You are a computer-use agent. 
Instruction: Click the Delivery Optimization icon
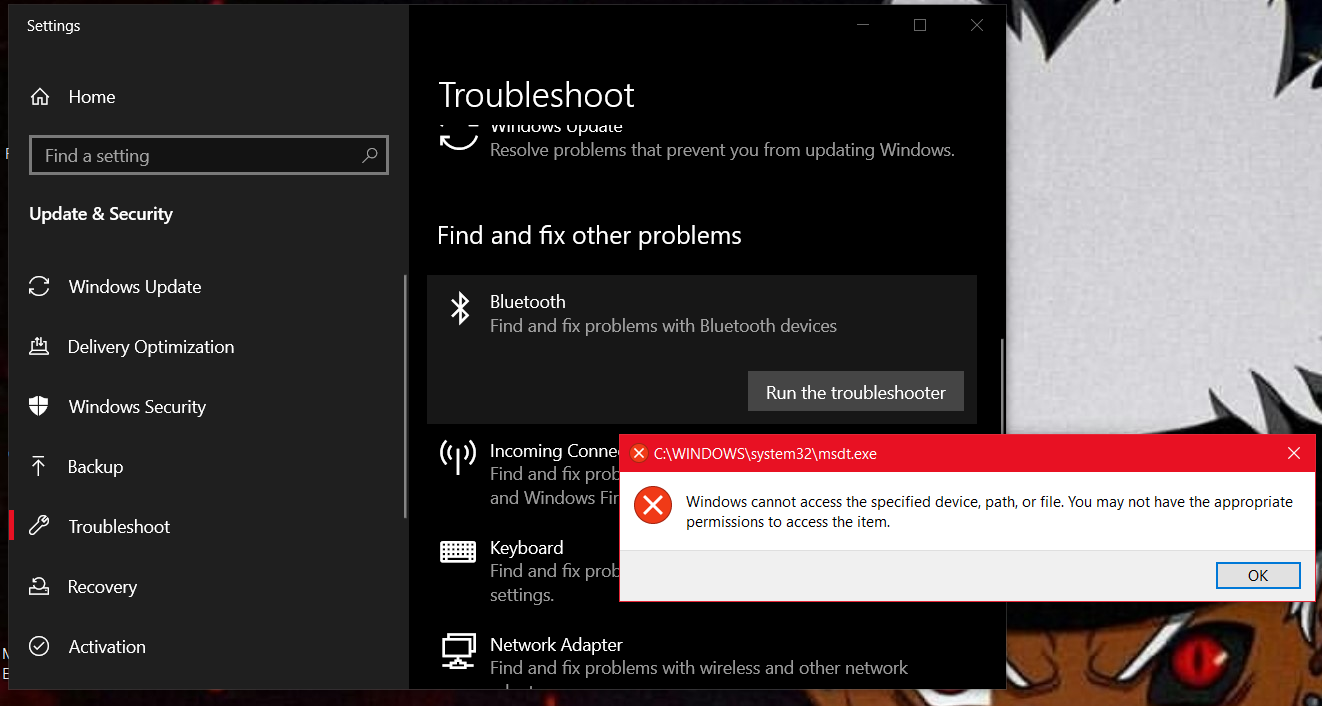coord(39,347)
